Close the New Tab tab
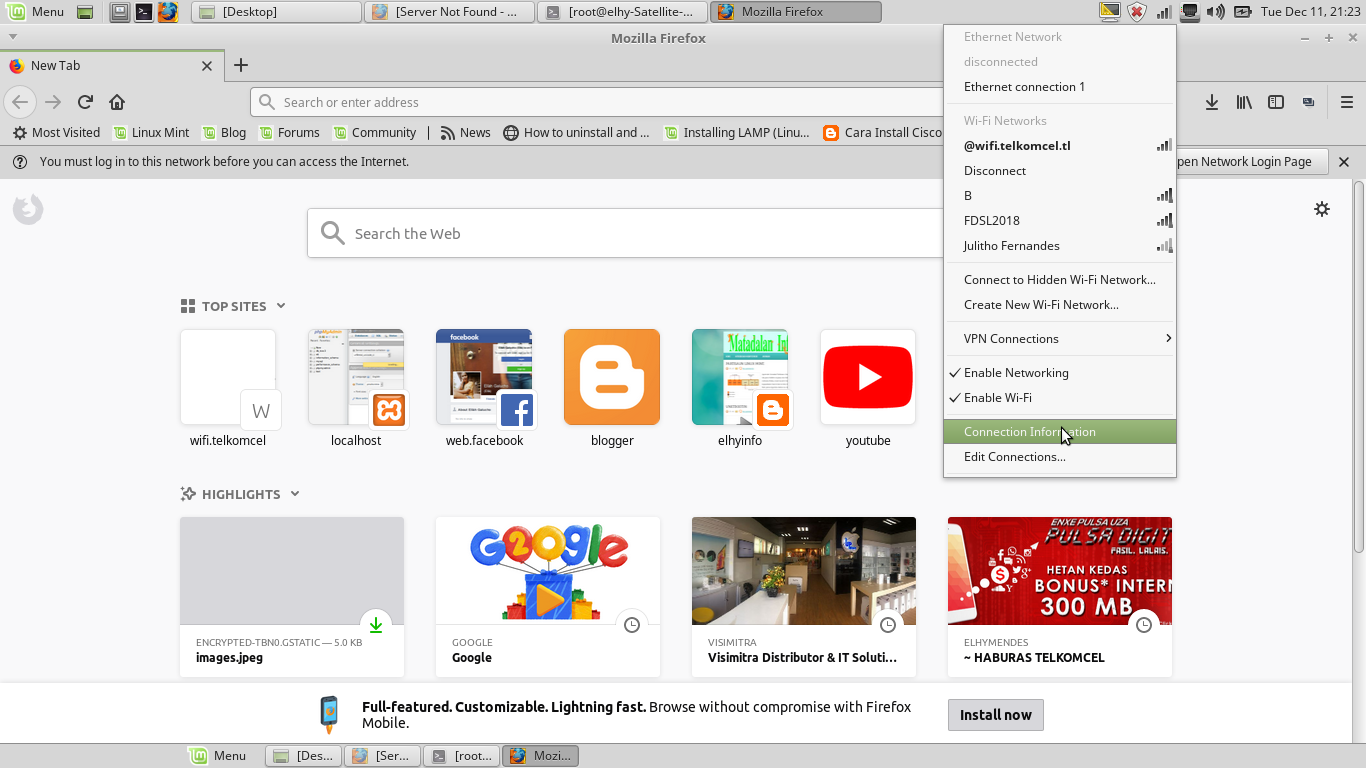This screenshot has height=768, width=1366. tap(207, 65)
